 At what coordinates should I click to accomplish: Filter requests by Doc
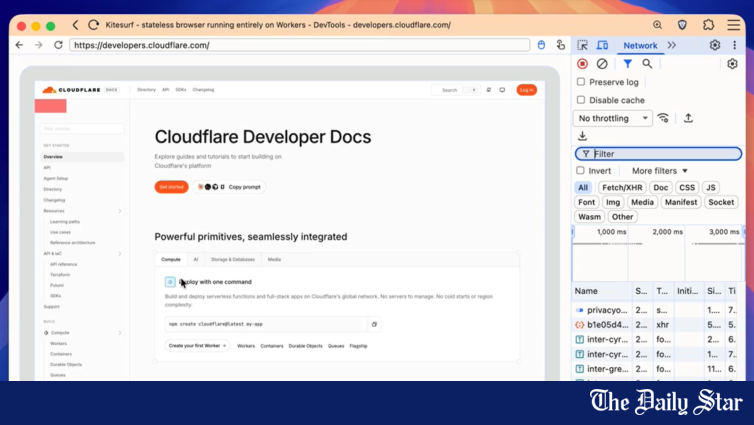pos(661,188)
